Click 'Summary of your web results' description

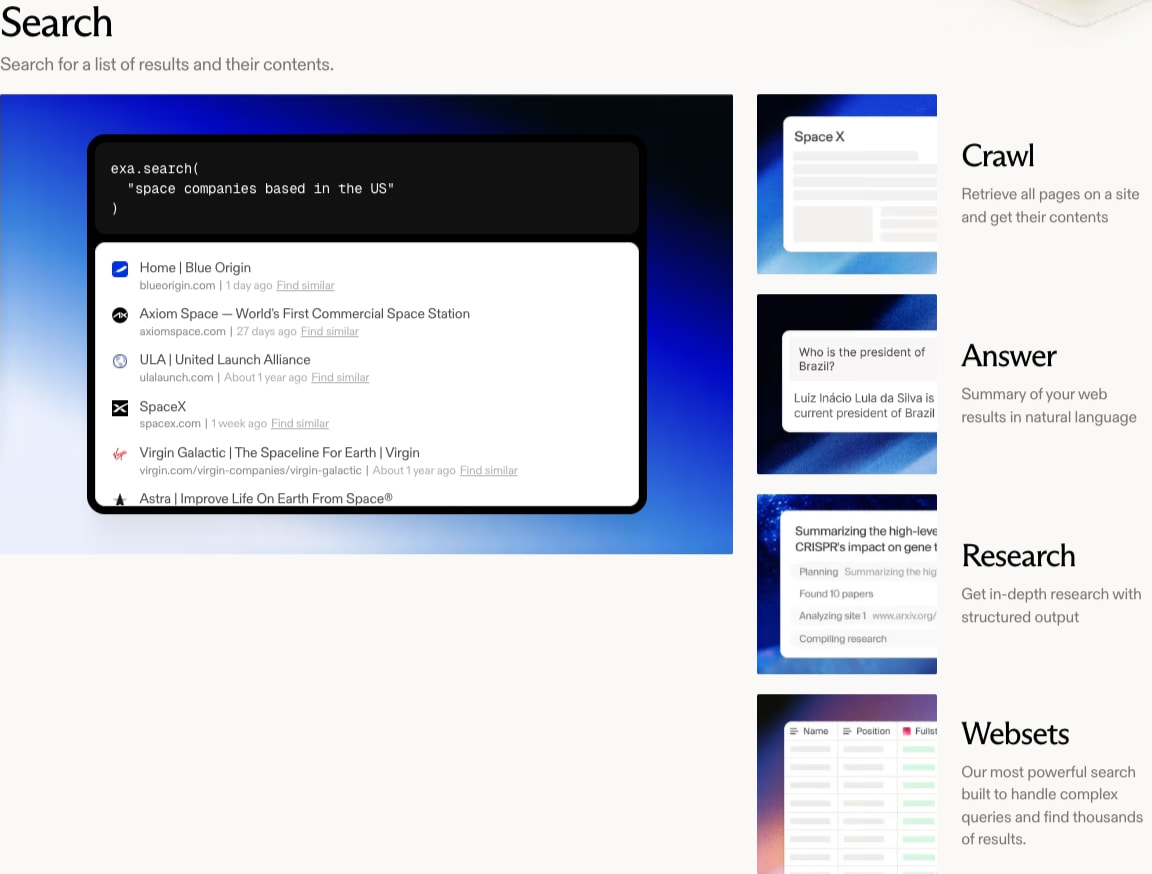tap(1048, 405)
